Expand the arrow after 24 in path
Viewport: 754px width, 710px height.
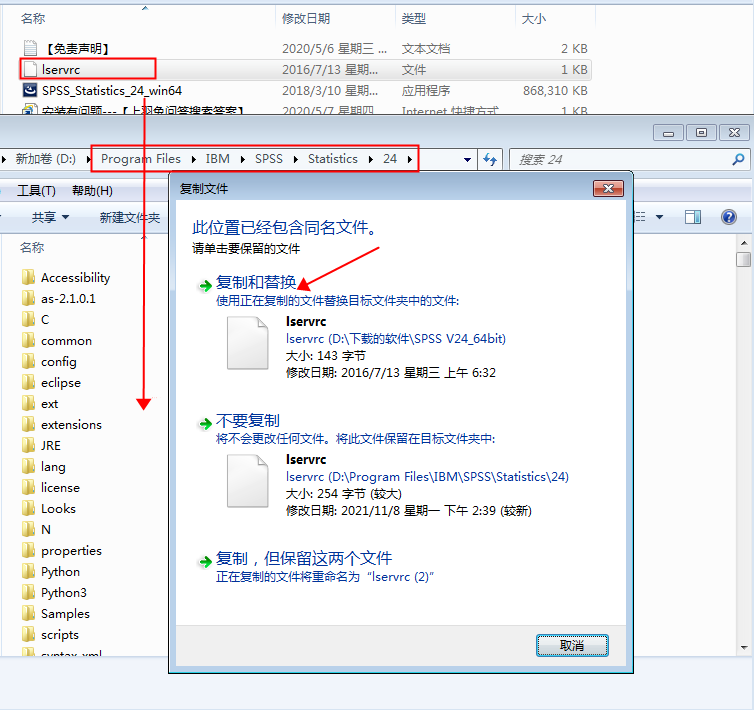tap(409, 159)
